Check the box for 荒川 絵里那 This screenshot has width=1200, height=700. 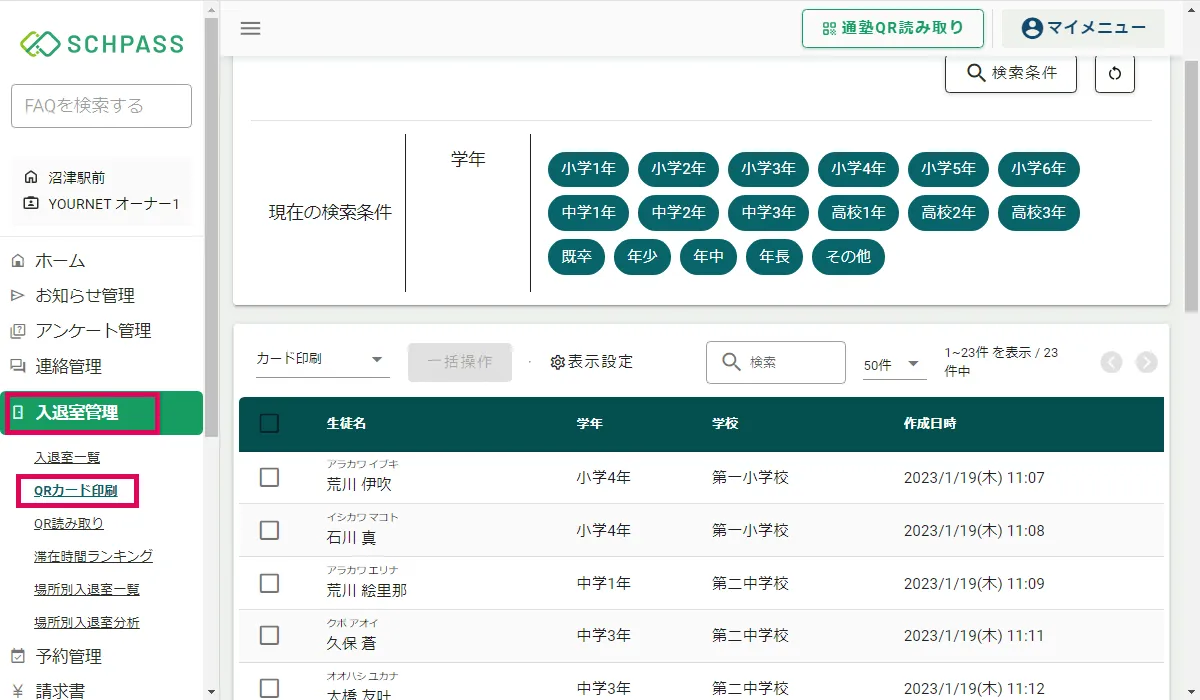(269, 583)
